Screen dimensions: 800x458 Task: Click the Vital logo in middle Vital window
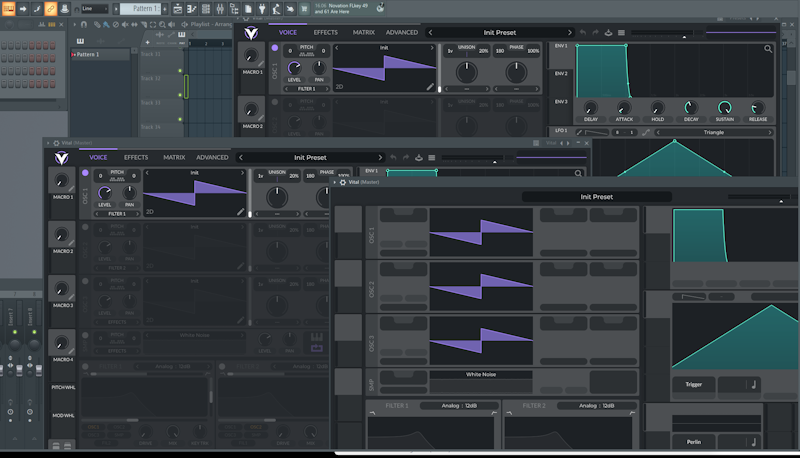pyautogui.click(x=61, y=158)
